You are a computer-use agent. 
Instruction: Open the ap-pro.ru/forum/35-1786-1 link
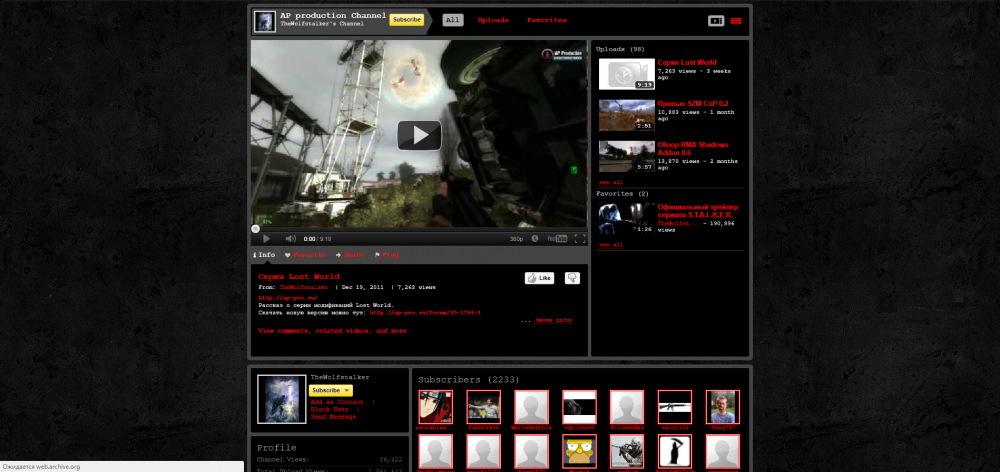click(425, 313)
